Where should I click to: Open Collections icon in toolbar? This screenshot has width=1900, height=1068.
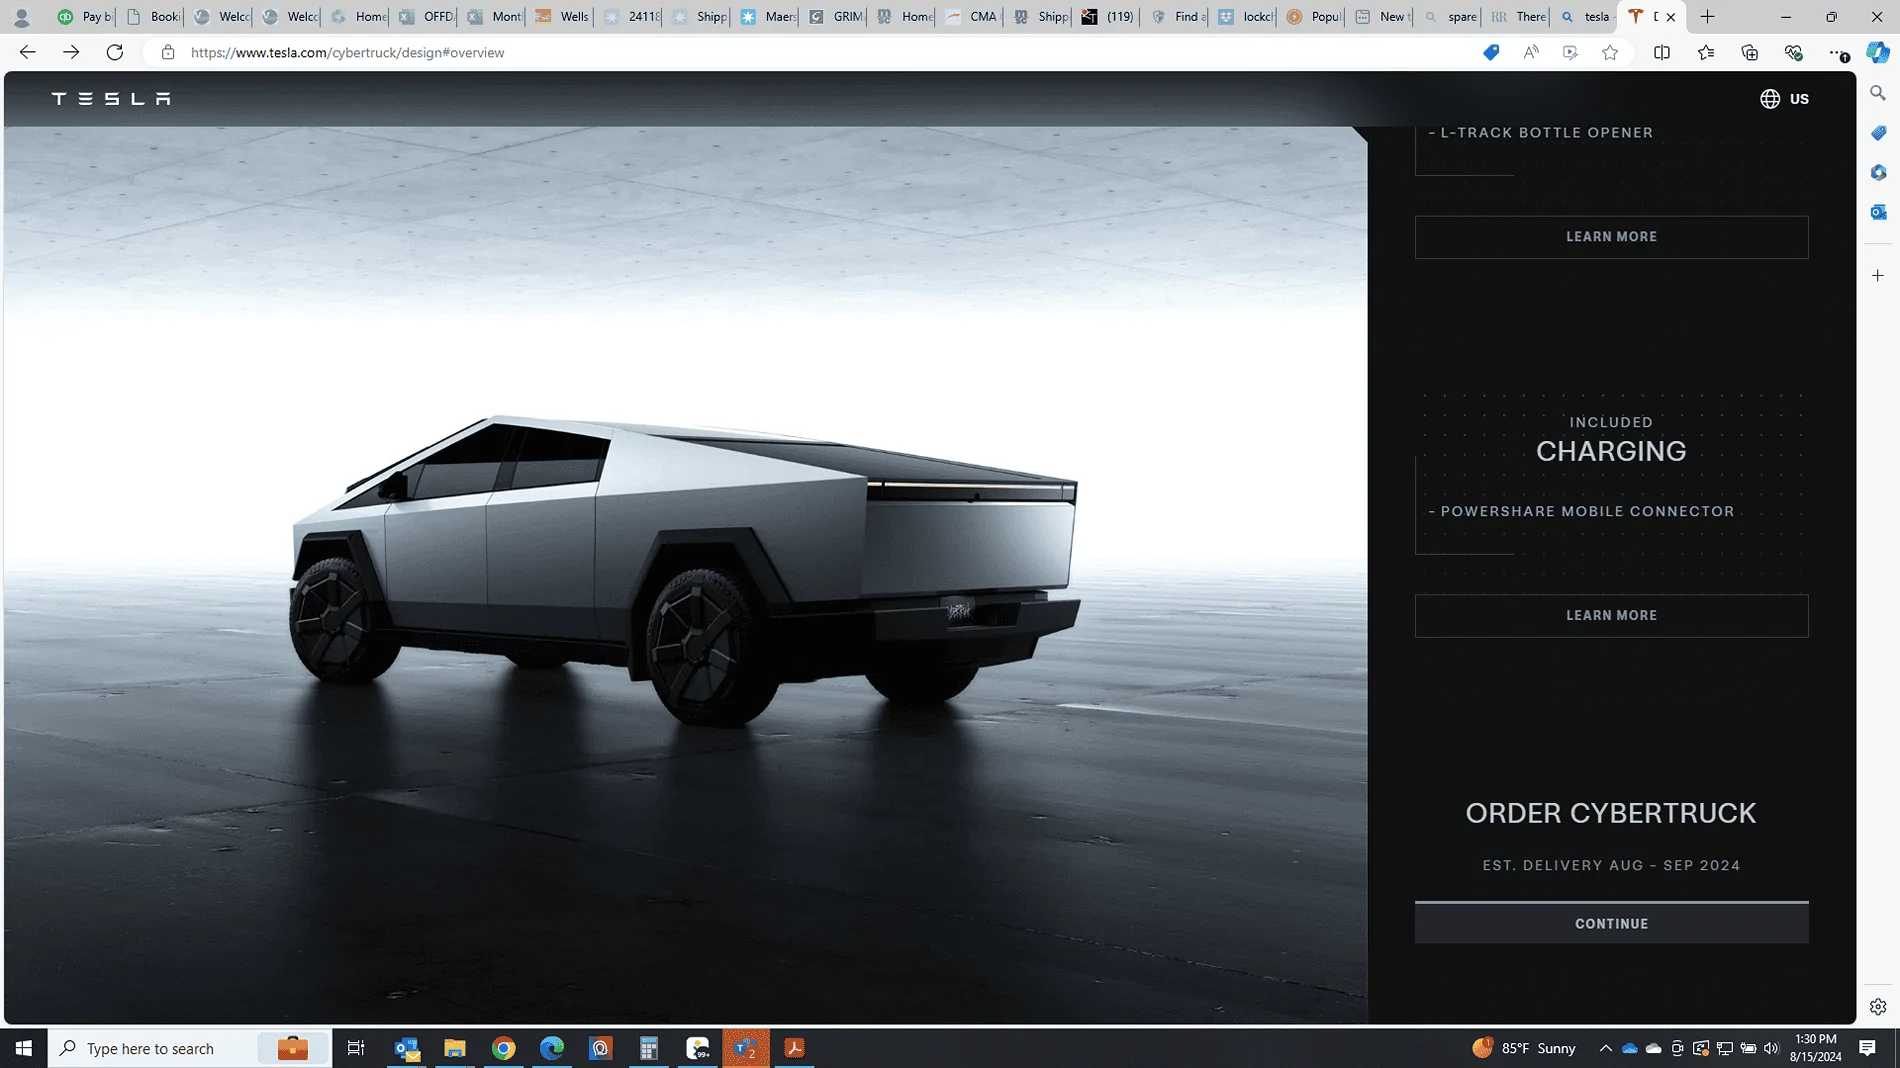(1750, 52)
